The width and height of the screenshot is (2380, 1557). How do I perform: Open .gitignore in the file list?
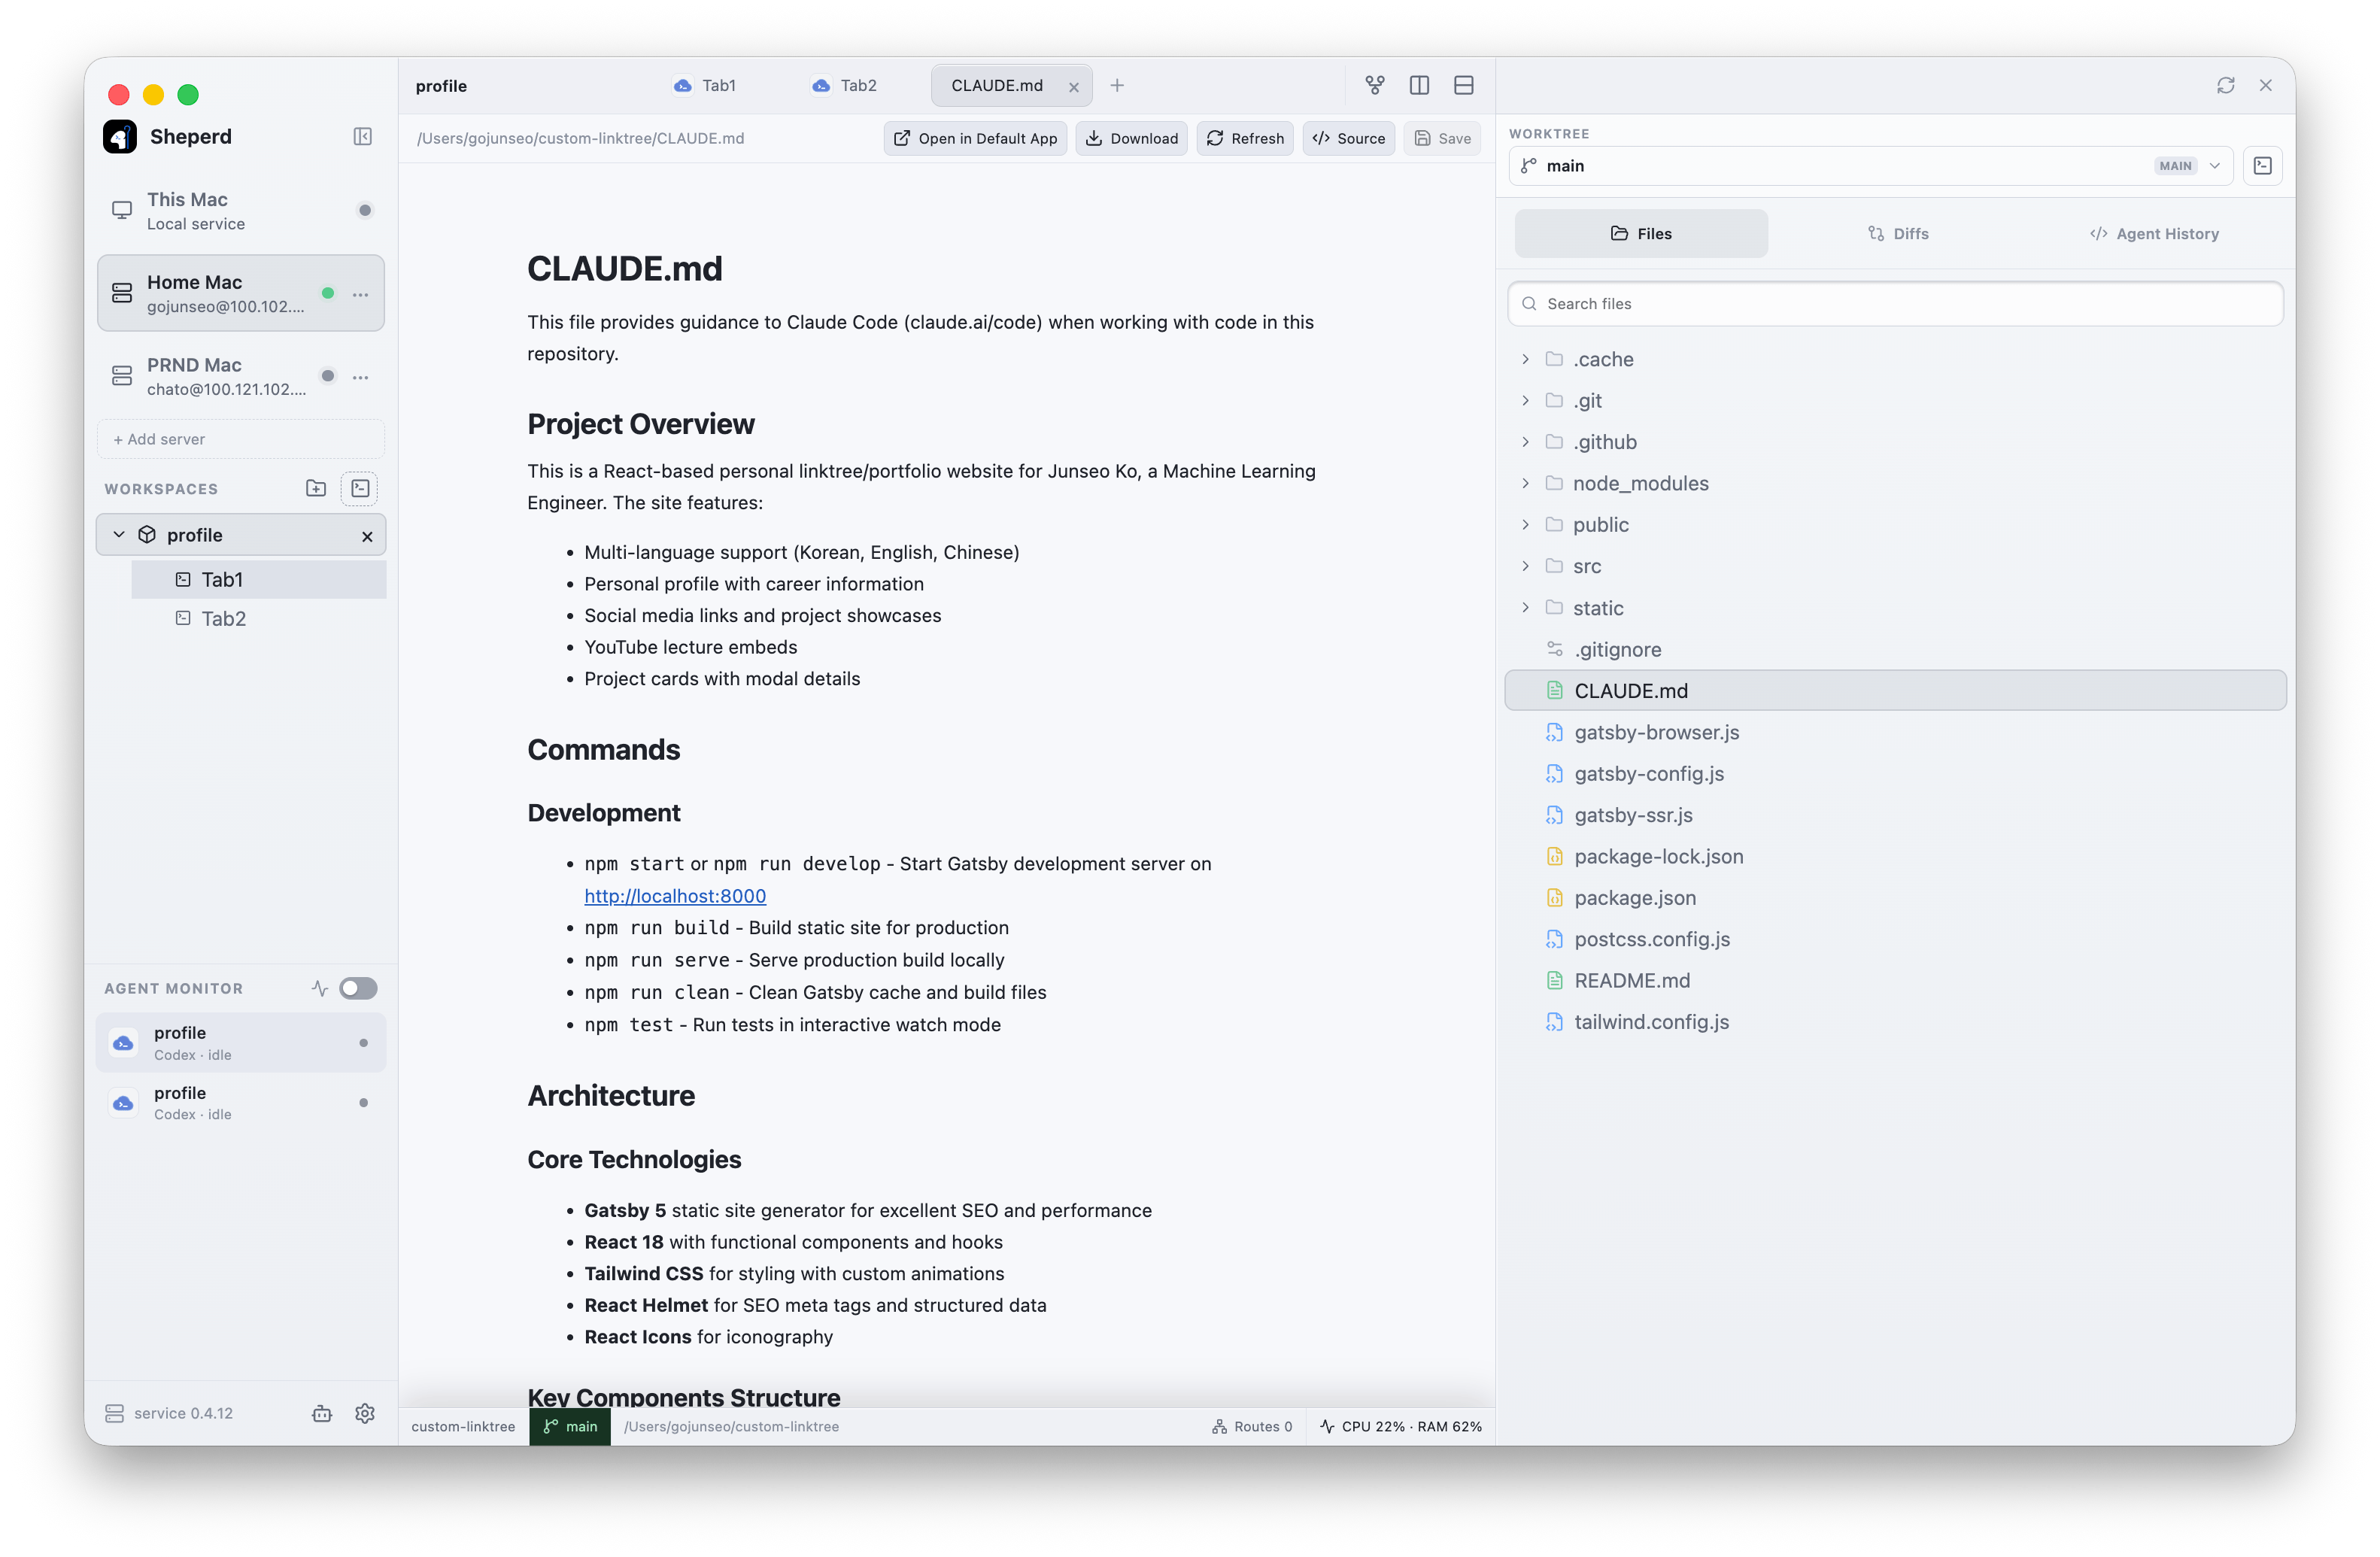(1895, 650)
